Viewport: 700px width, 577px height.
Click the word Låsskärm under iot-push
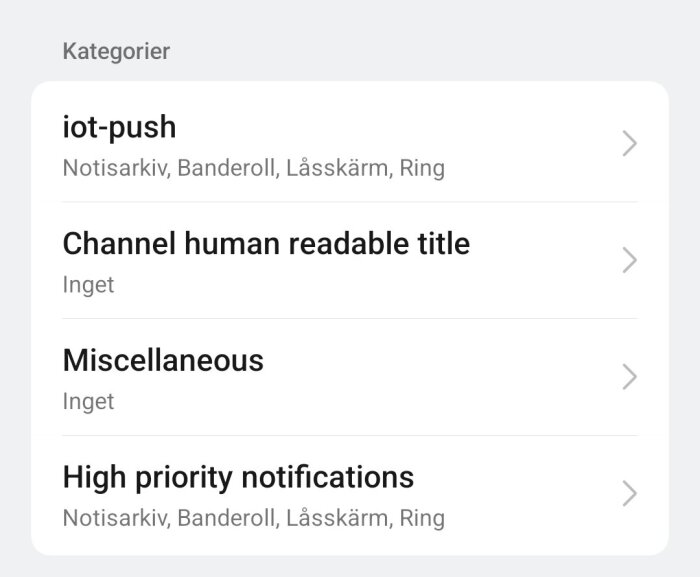pos(339,168)
